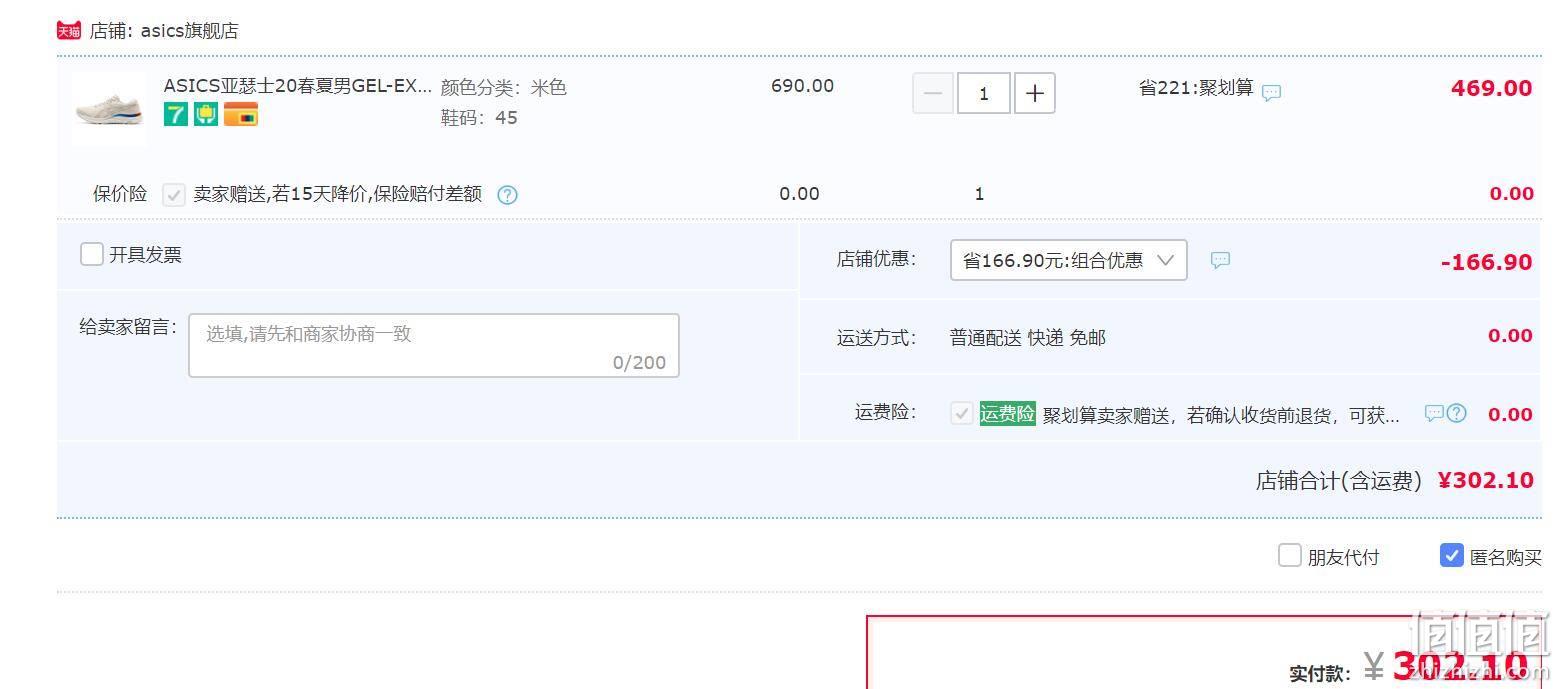Image resolution: width=1559 pixels, height=689 pixels.
Task: Click the 省221:聚划算 discount text
Action: point(1196,88)
